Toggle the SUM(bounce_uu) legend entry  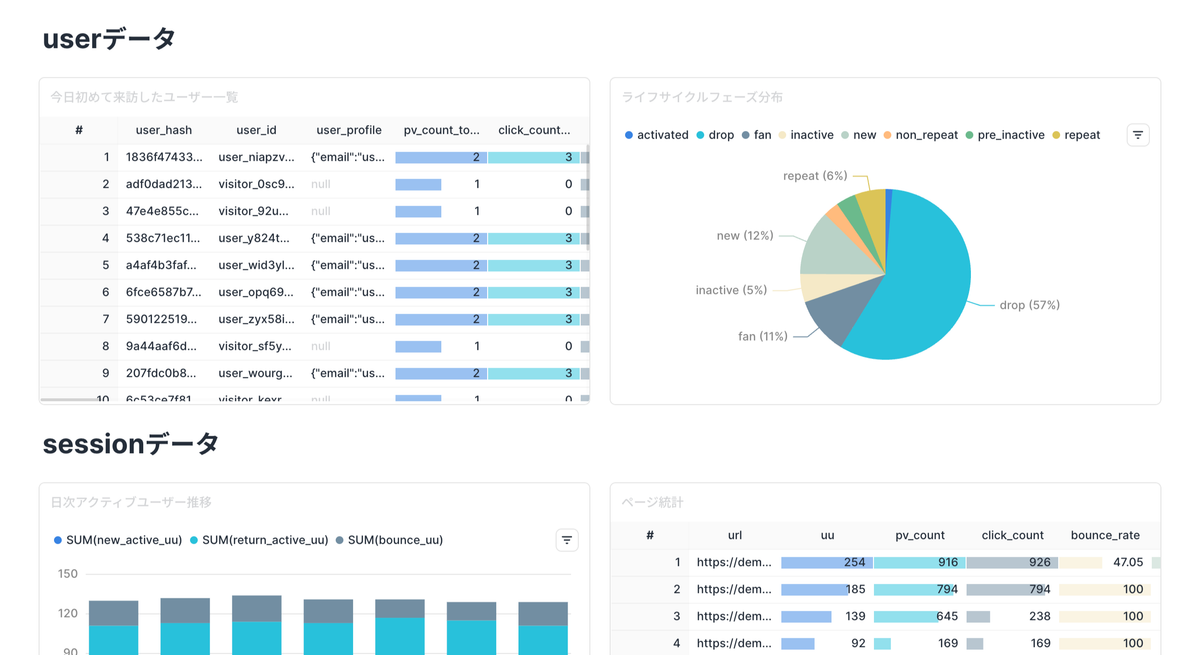click(x=390, y=540)
